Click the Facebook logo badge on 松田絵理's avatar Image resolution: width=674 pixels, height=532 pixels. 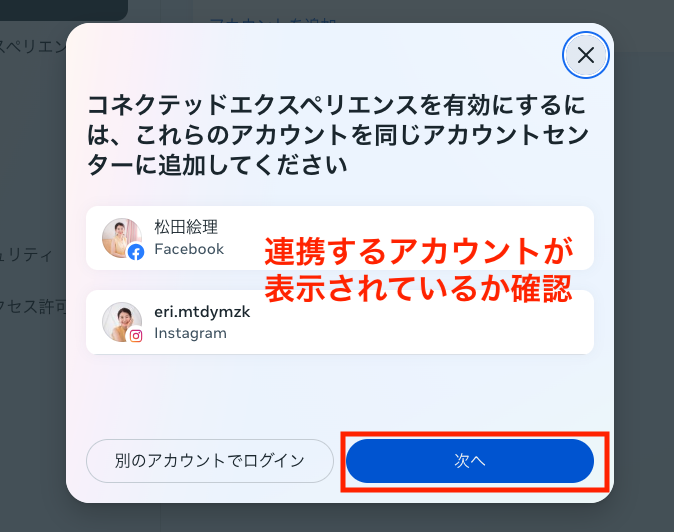coord(136,252)
